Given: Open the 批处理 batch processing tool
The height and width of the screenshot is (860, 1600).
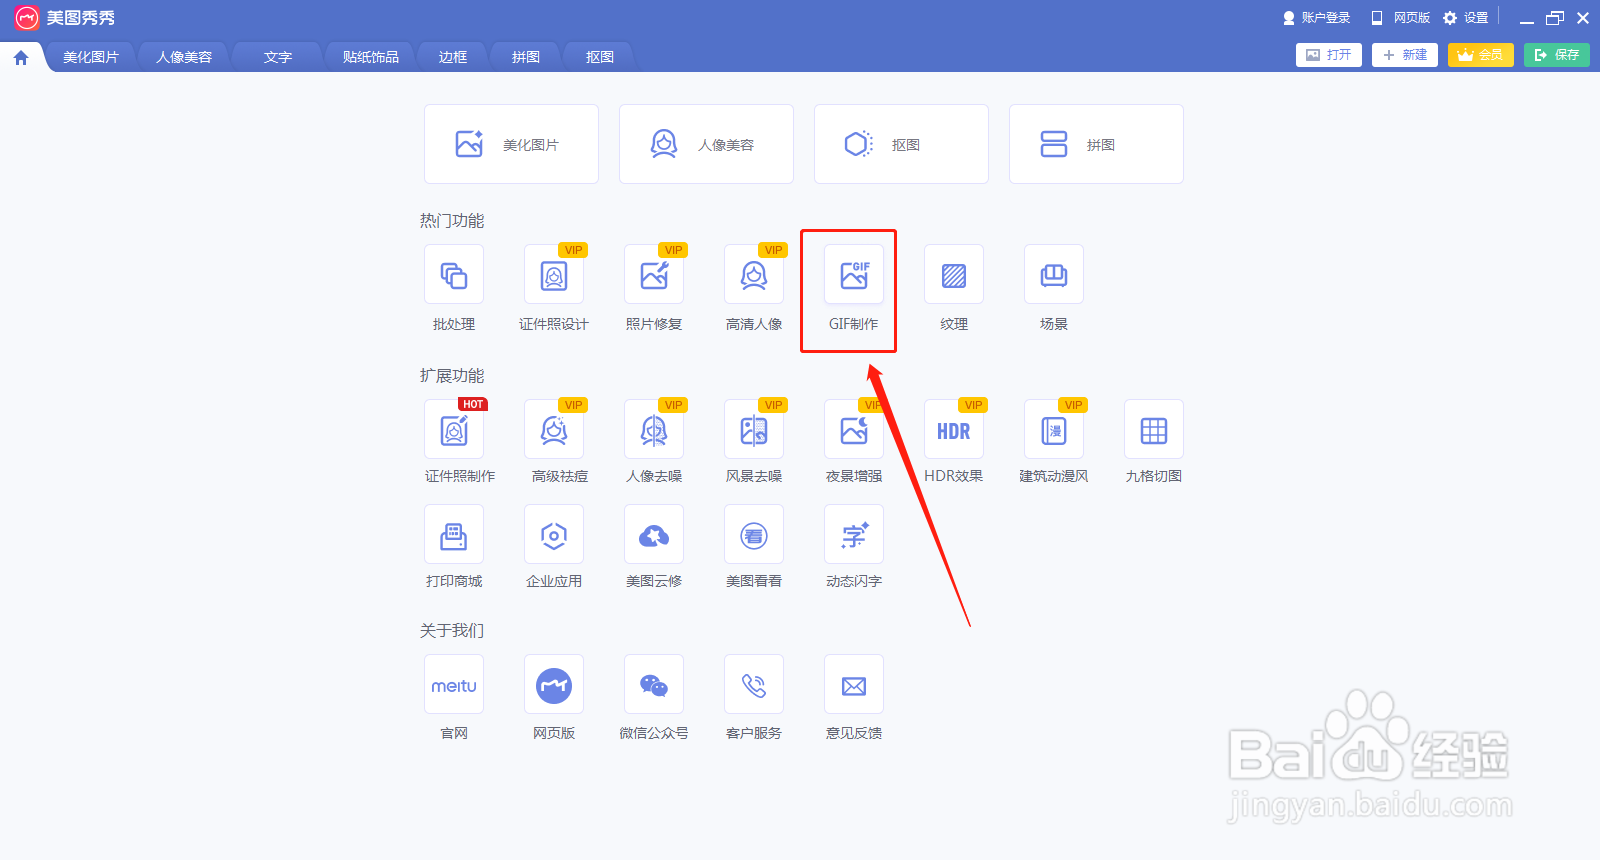Looking at the screenshot, I should tap(454, 275).
